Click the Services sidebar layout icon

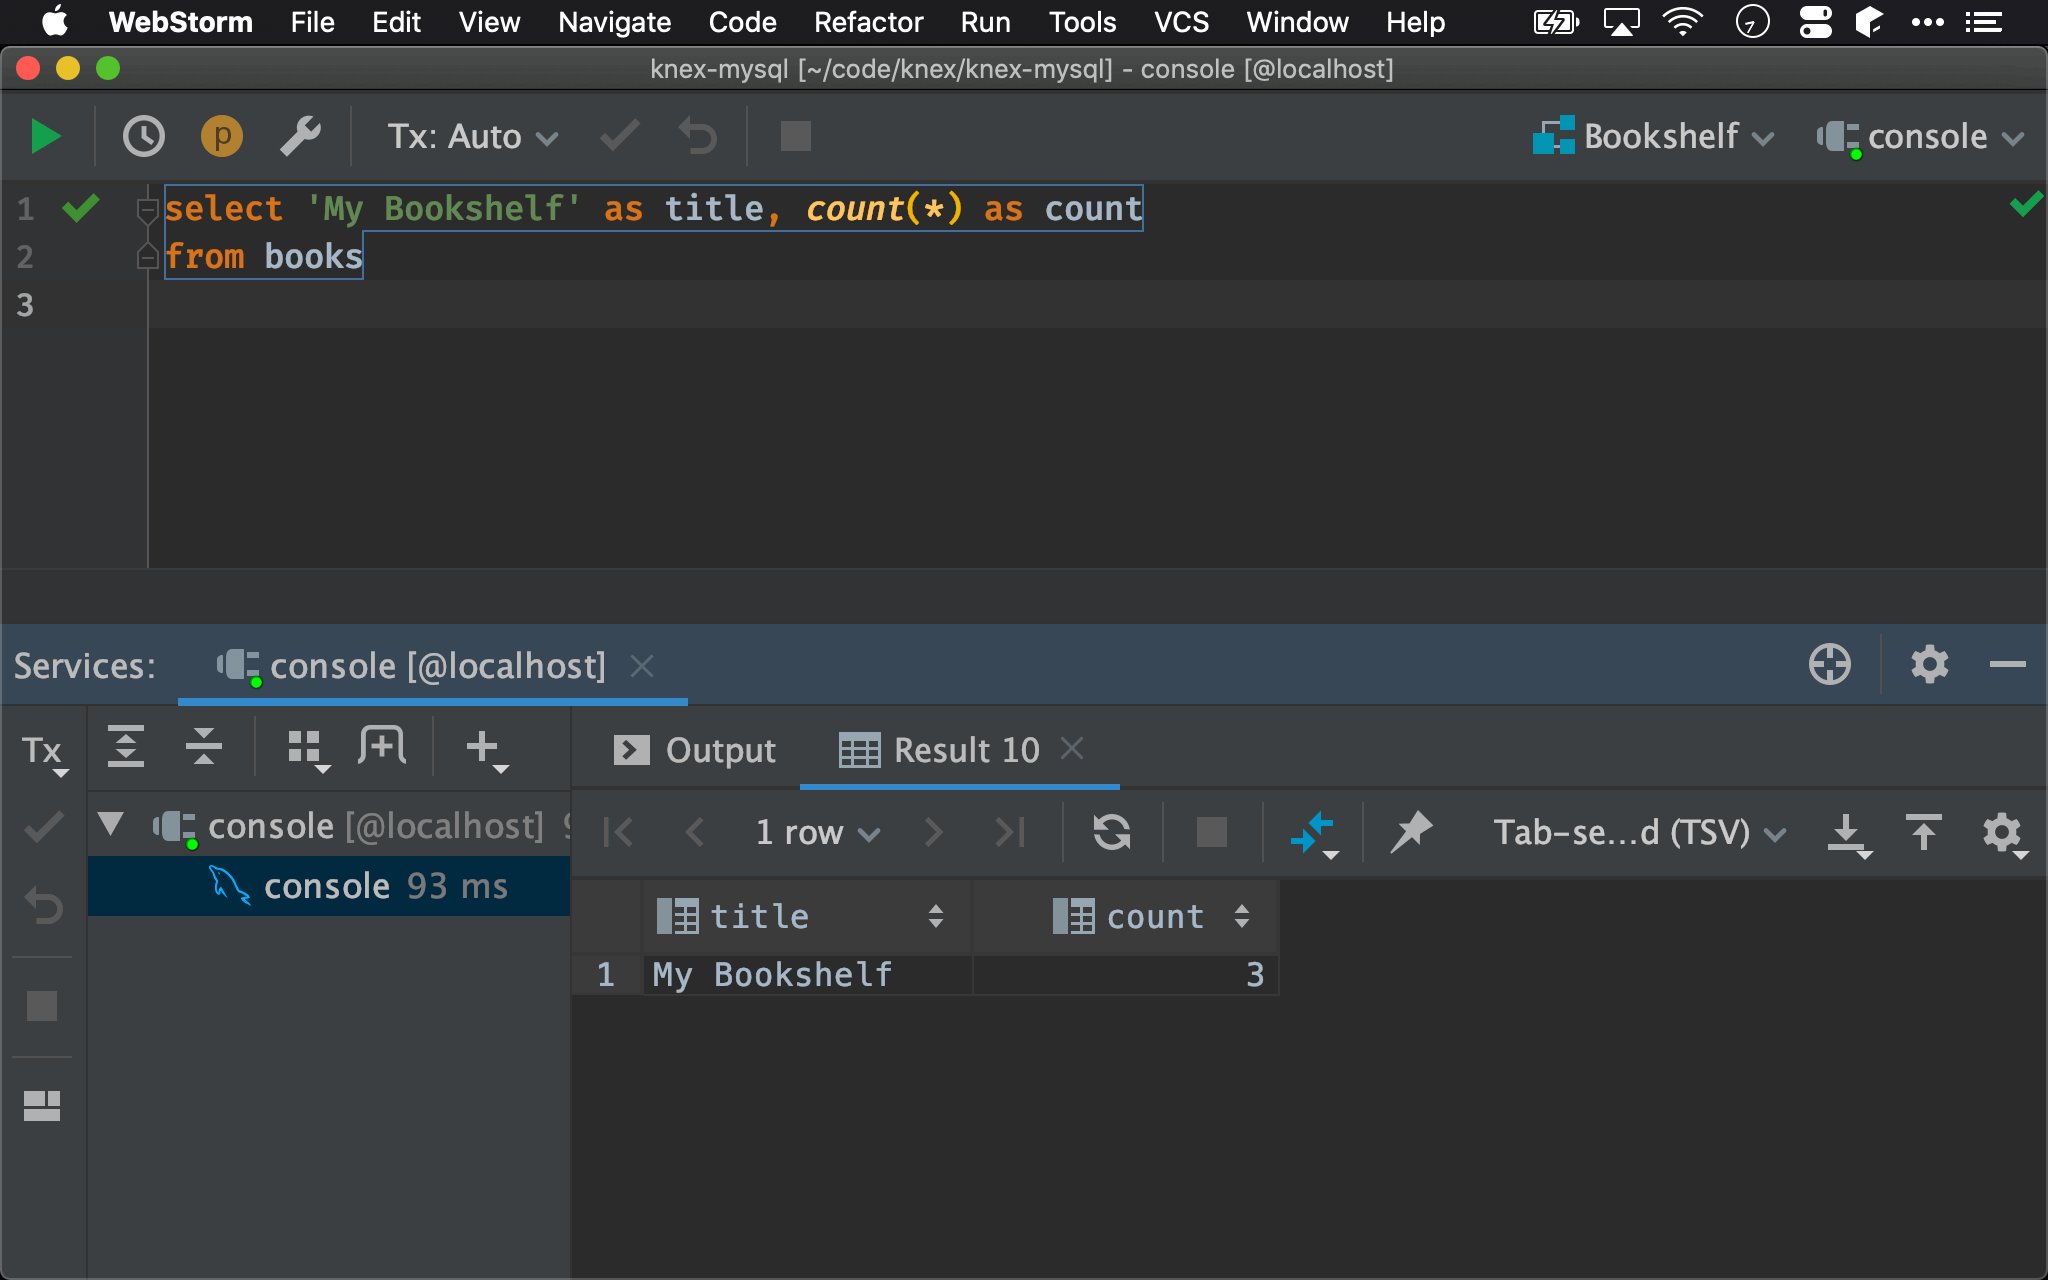(42, 1105)
